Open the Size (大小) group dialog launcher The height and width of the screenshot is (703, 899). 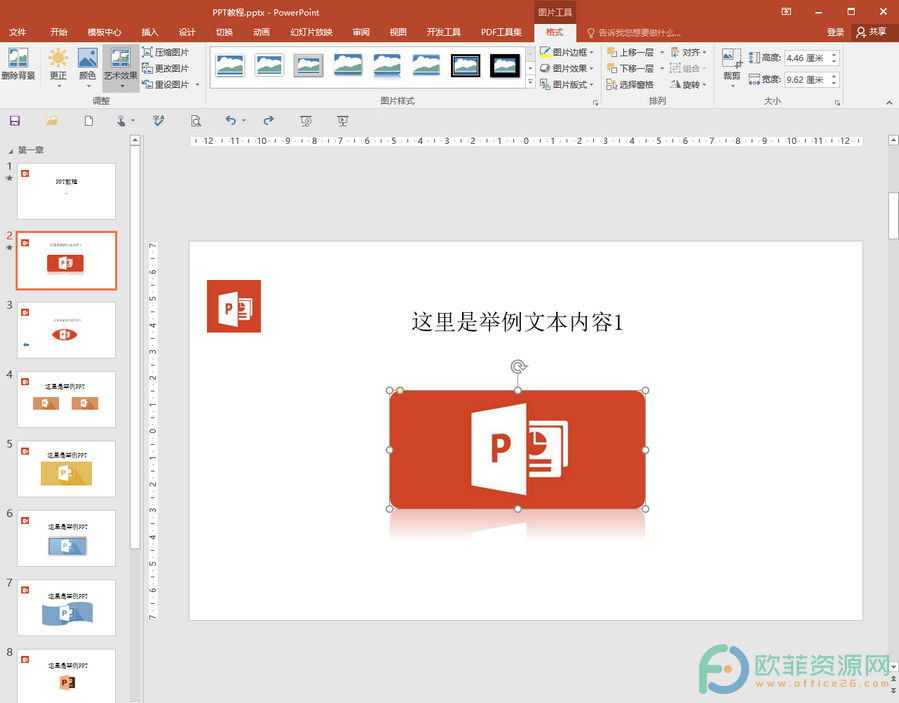(838, 103)
